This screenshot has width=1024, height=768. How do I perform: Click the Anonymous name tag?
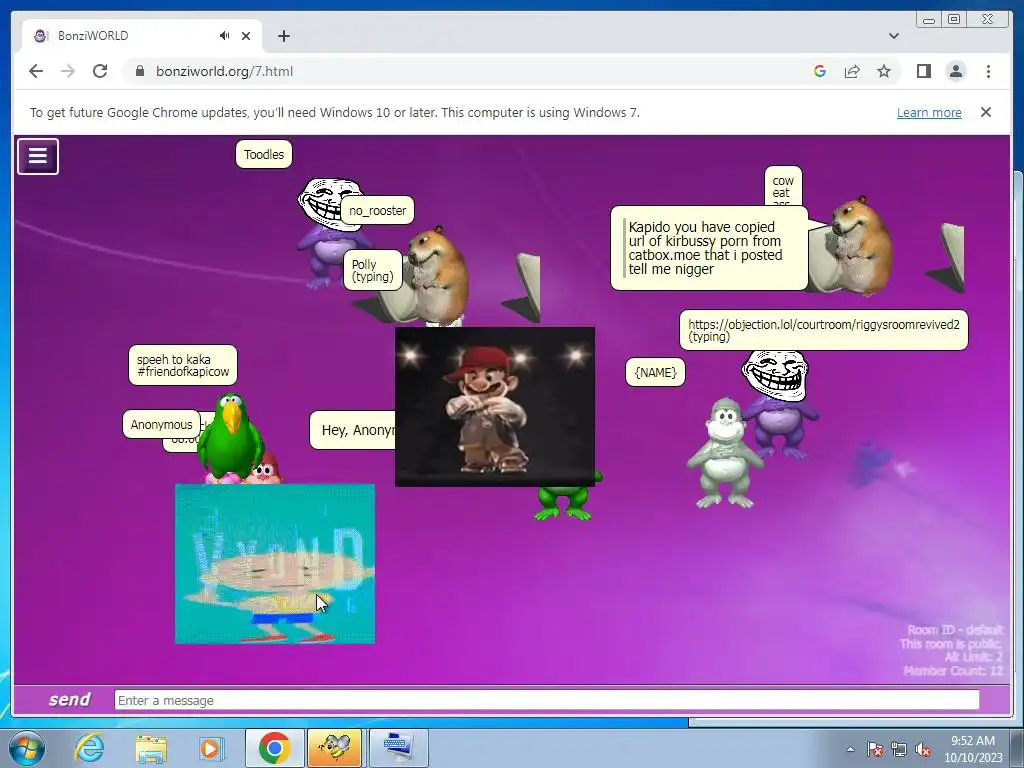click(161, 424)
